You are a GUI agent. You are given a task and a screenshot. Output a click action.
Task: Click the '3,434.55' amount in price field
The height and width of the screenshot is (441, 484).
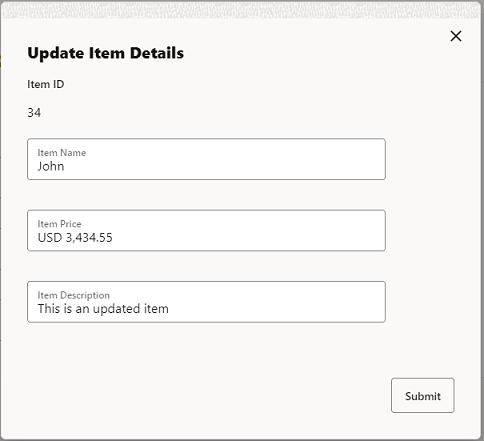[x=89, y=238]
